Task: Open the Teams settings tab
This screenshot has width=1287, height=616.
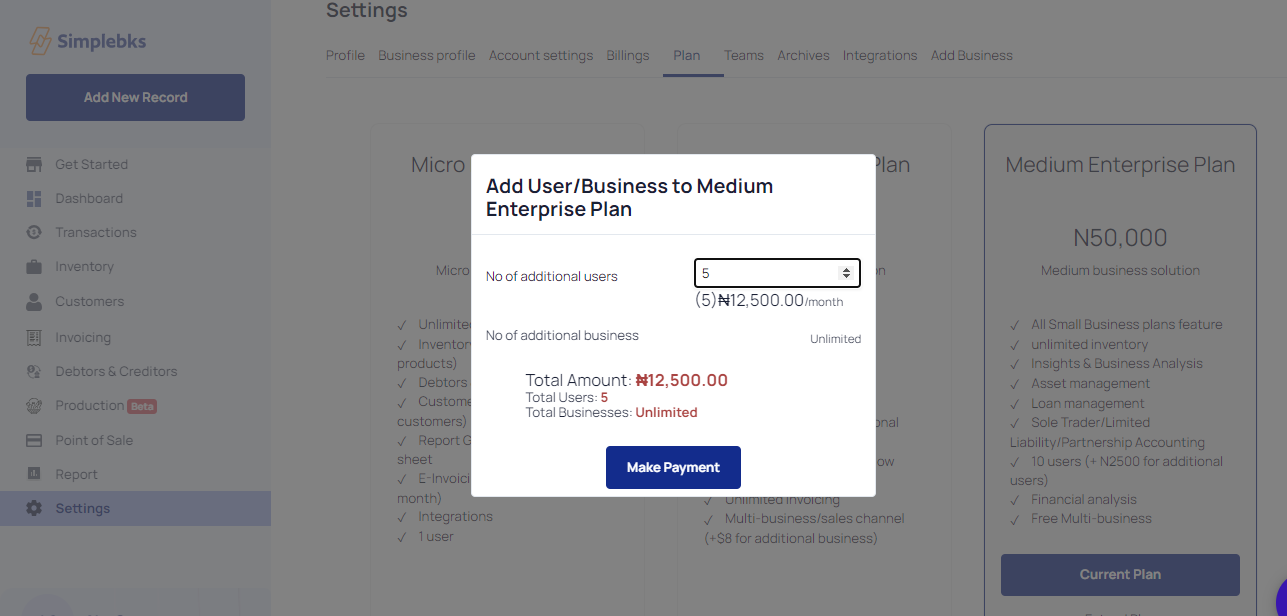Action: click(743, 56)
